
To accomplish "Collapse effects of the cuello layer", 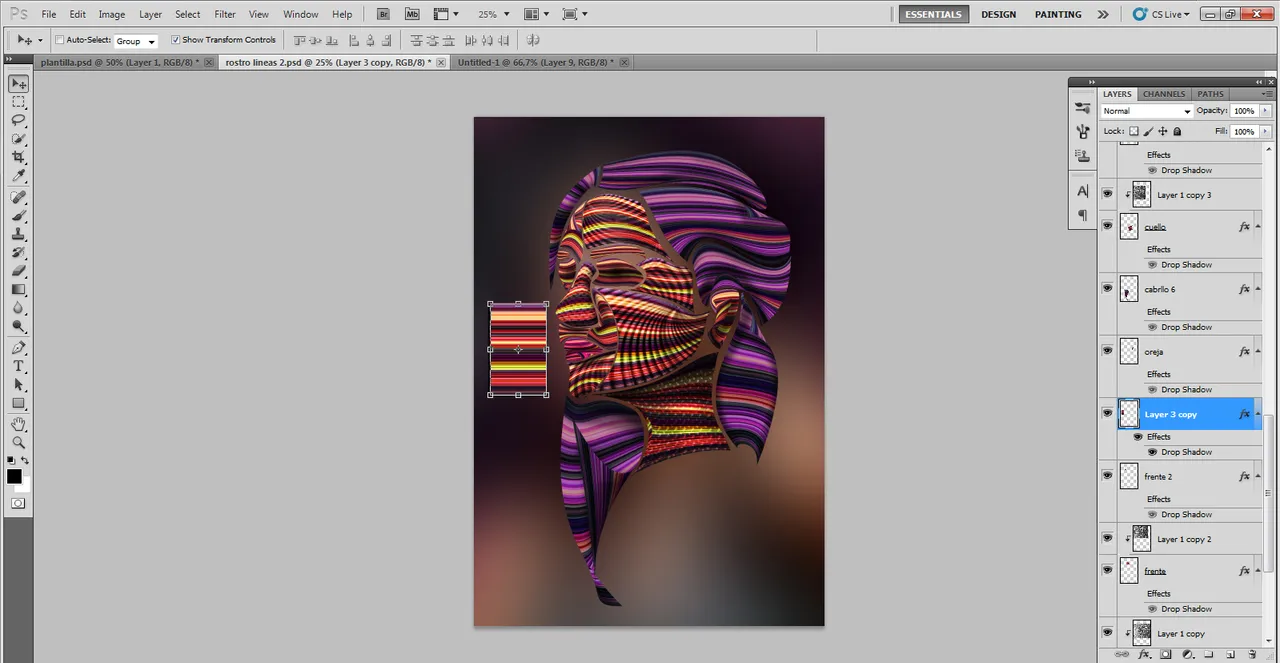I will (1257, 227).
